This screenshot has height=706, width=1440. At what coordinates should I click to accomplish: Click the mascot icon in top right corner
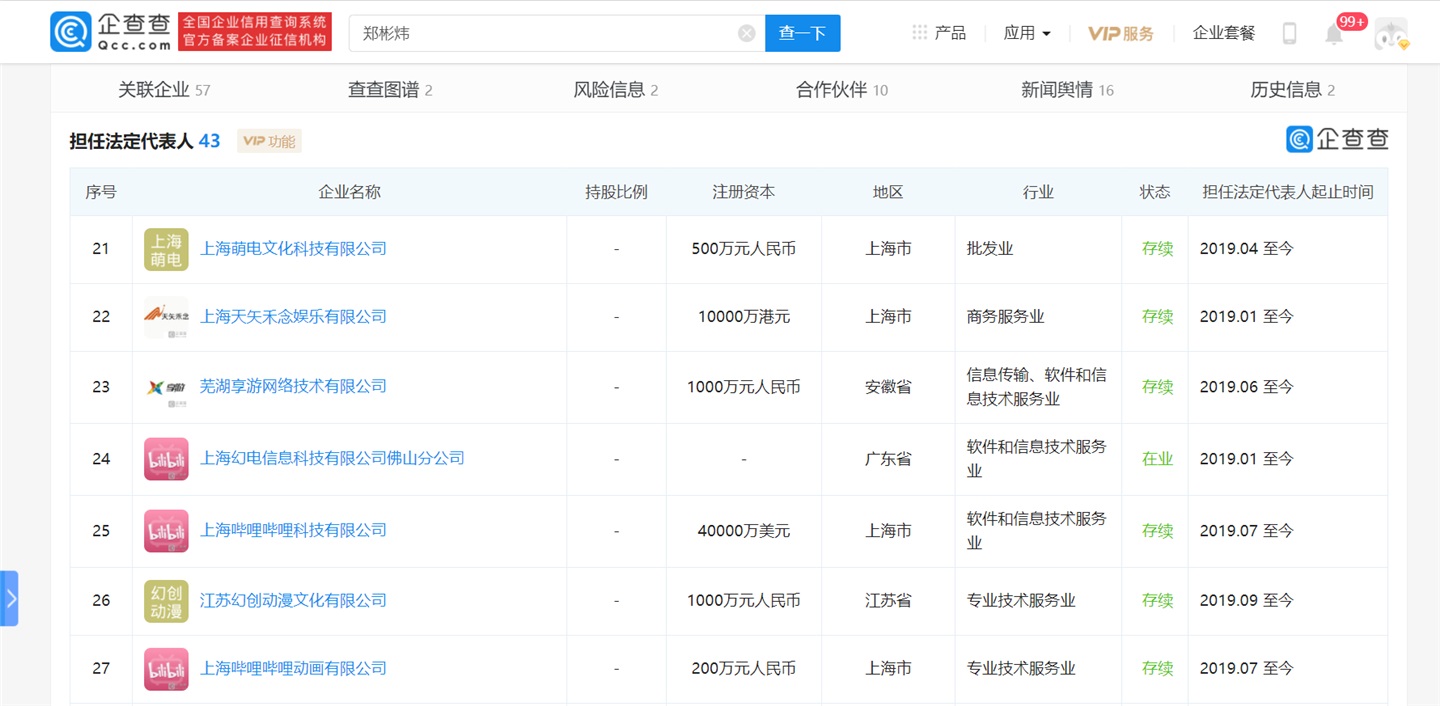(1391, 34)
